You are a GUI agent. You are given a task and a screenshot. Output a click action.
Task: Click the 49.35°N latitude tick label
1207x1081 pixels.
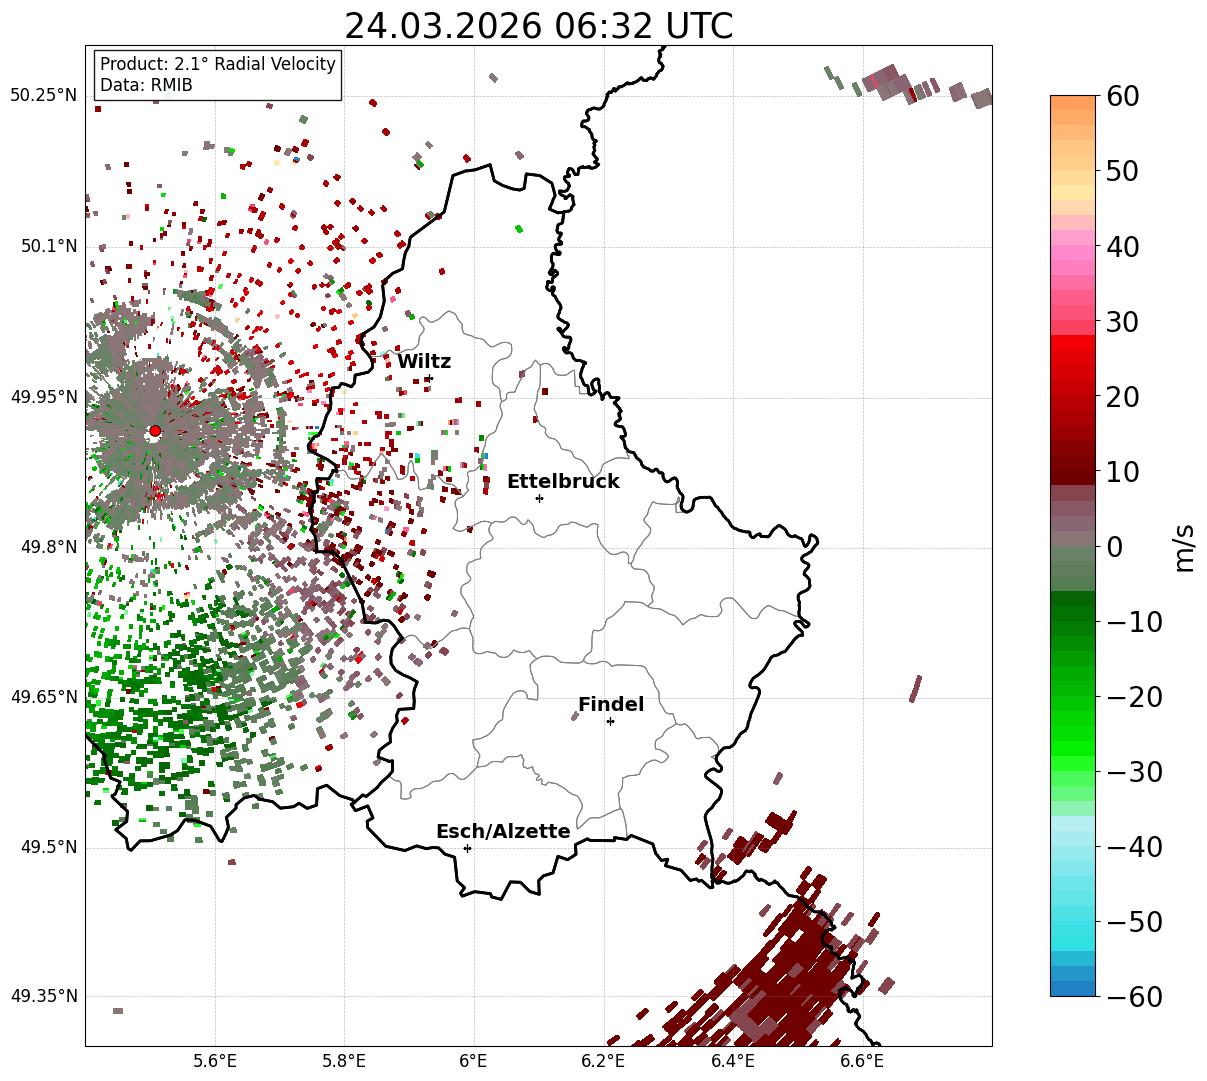coord(43,996)
